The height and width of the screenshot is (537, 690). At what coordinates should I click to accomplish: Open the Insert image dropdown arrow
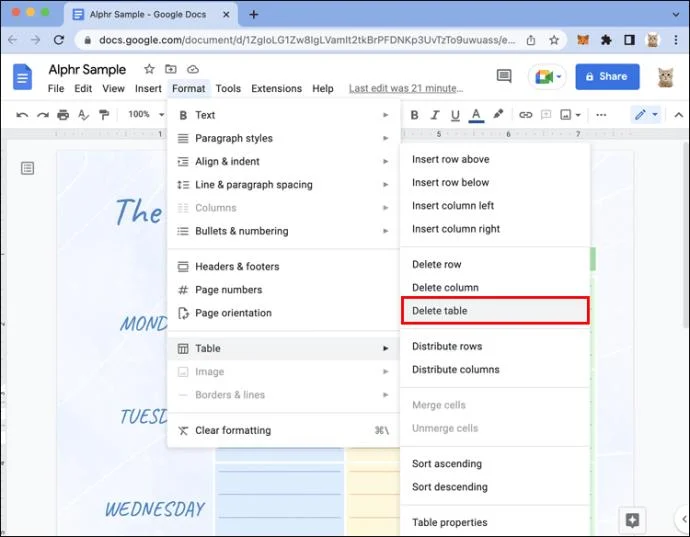(578, 115)
